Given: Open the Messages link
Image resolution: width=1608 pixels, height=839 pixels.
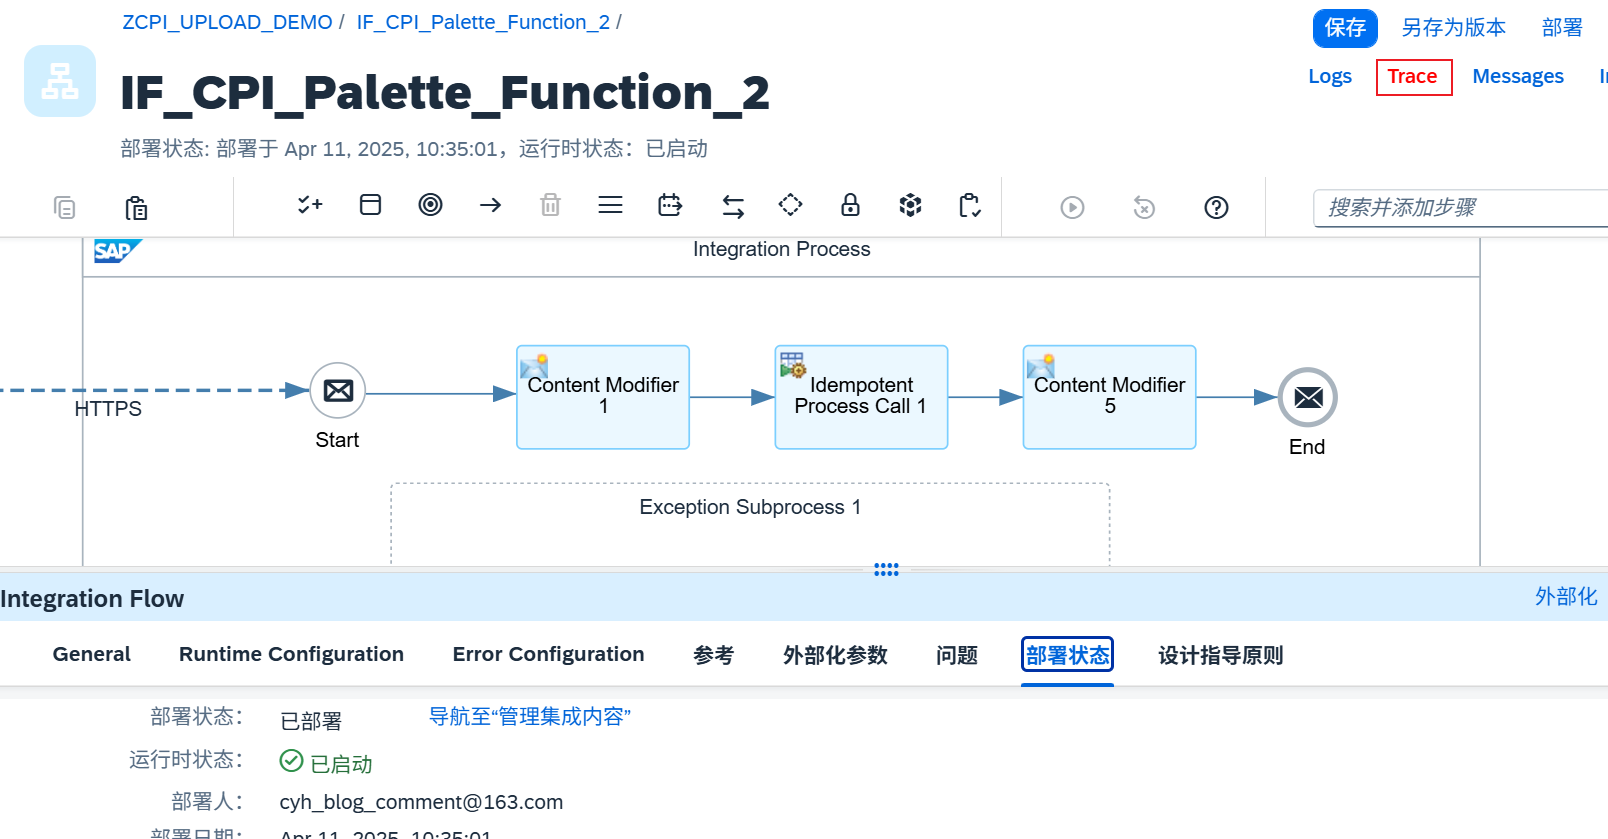Looking at the screenshot, I should (1518, 77).
